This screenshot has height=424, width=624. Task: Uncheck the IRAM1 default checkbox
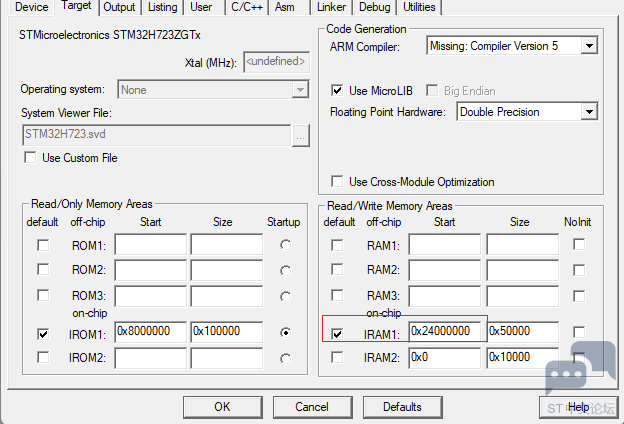pyautogui.click(x=337, y=334)
